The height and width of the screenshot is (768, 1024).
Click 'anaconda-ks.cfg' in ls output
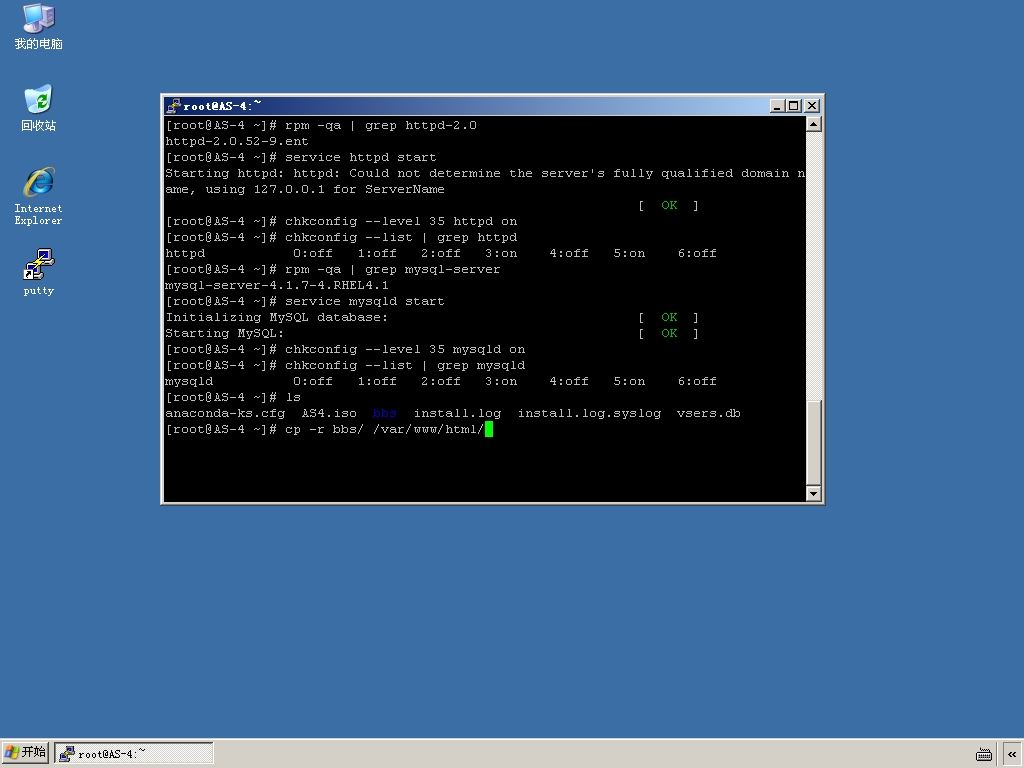(x=225, y=413)
